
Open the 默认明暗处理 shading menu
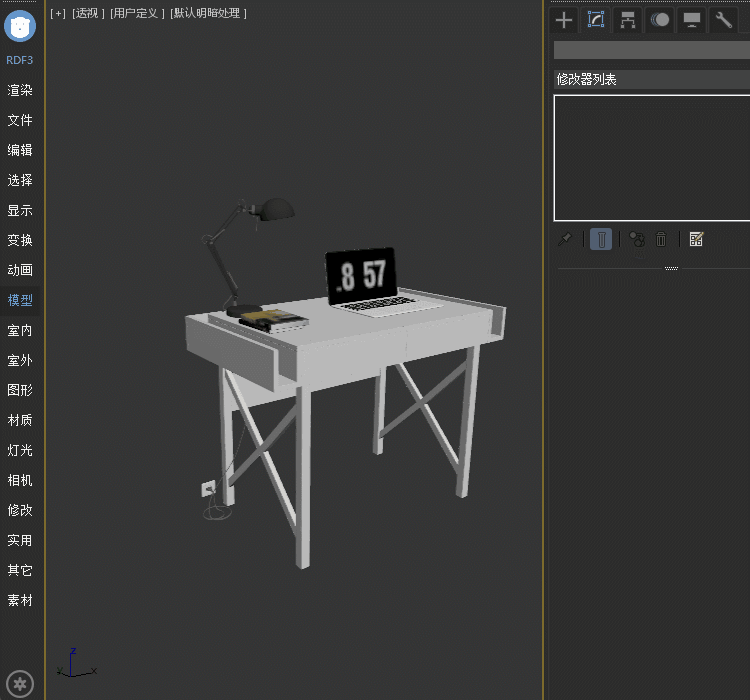point(208,13)
